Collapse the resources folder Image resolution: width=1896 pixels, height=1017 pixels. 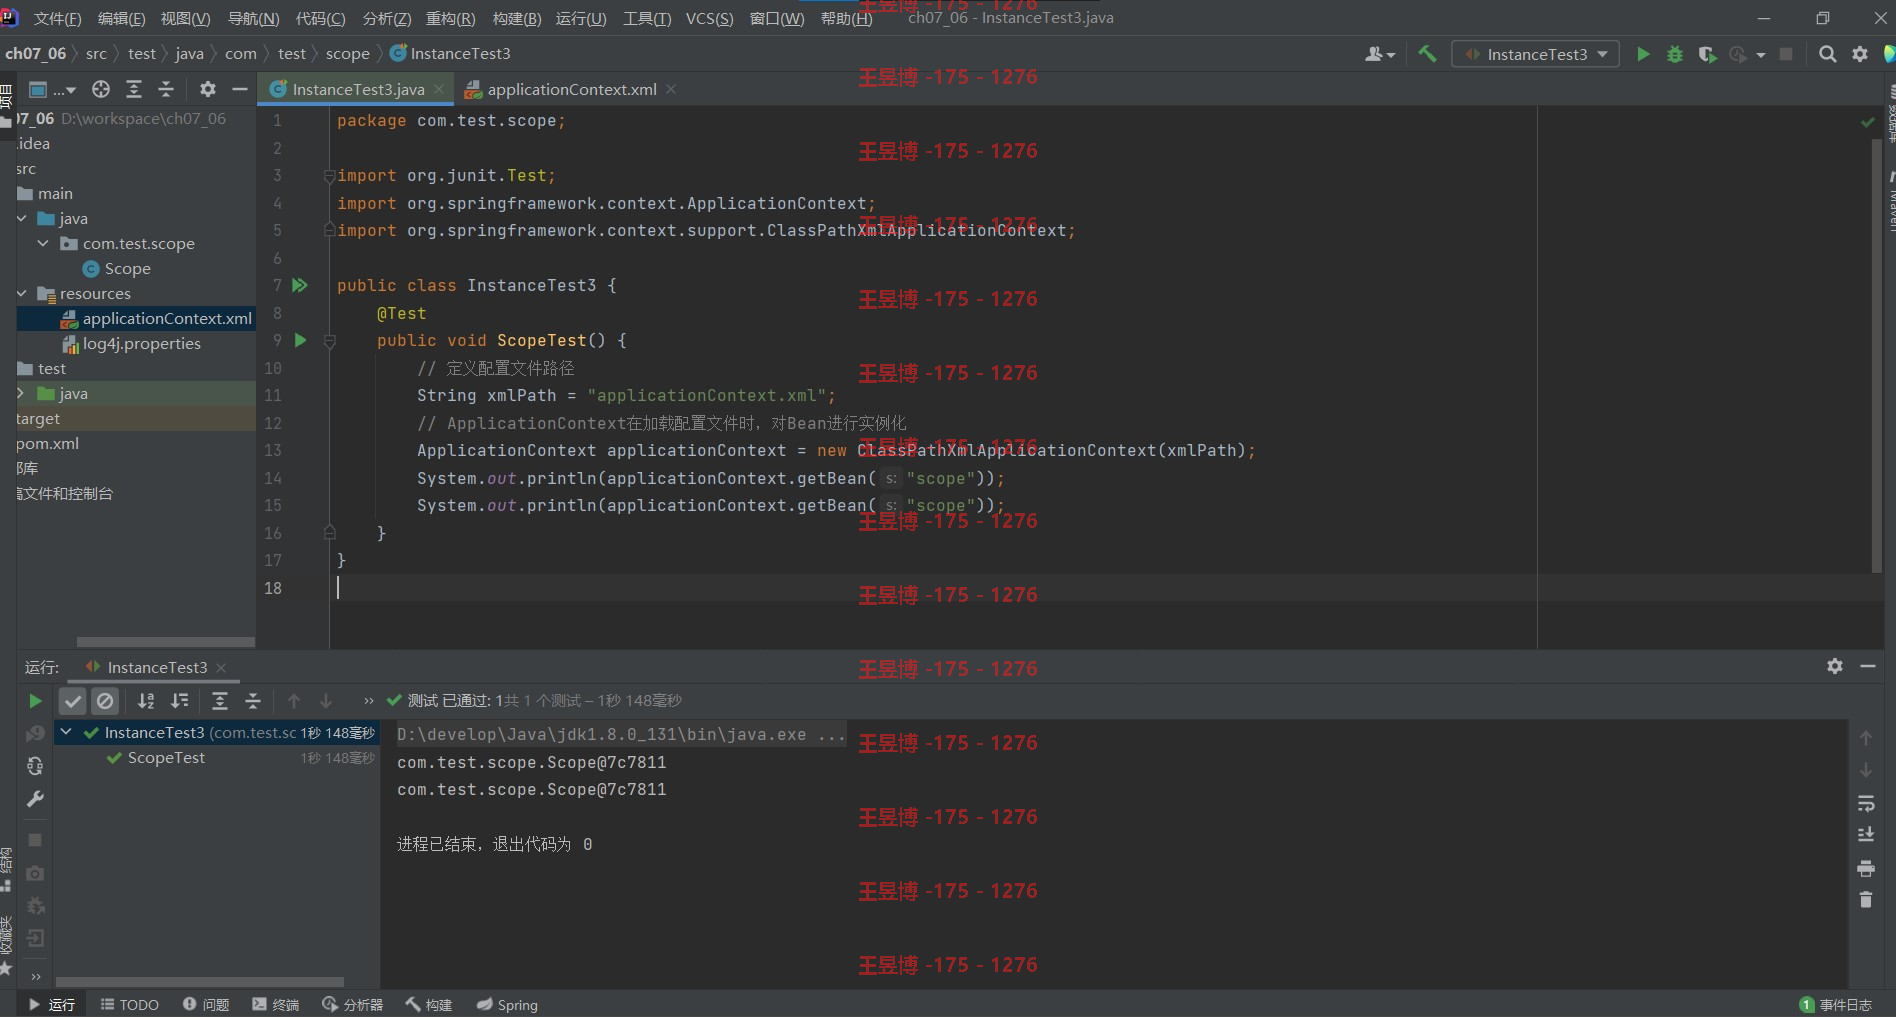(22, 293)
